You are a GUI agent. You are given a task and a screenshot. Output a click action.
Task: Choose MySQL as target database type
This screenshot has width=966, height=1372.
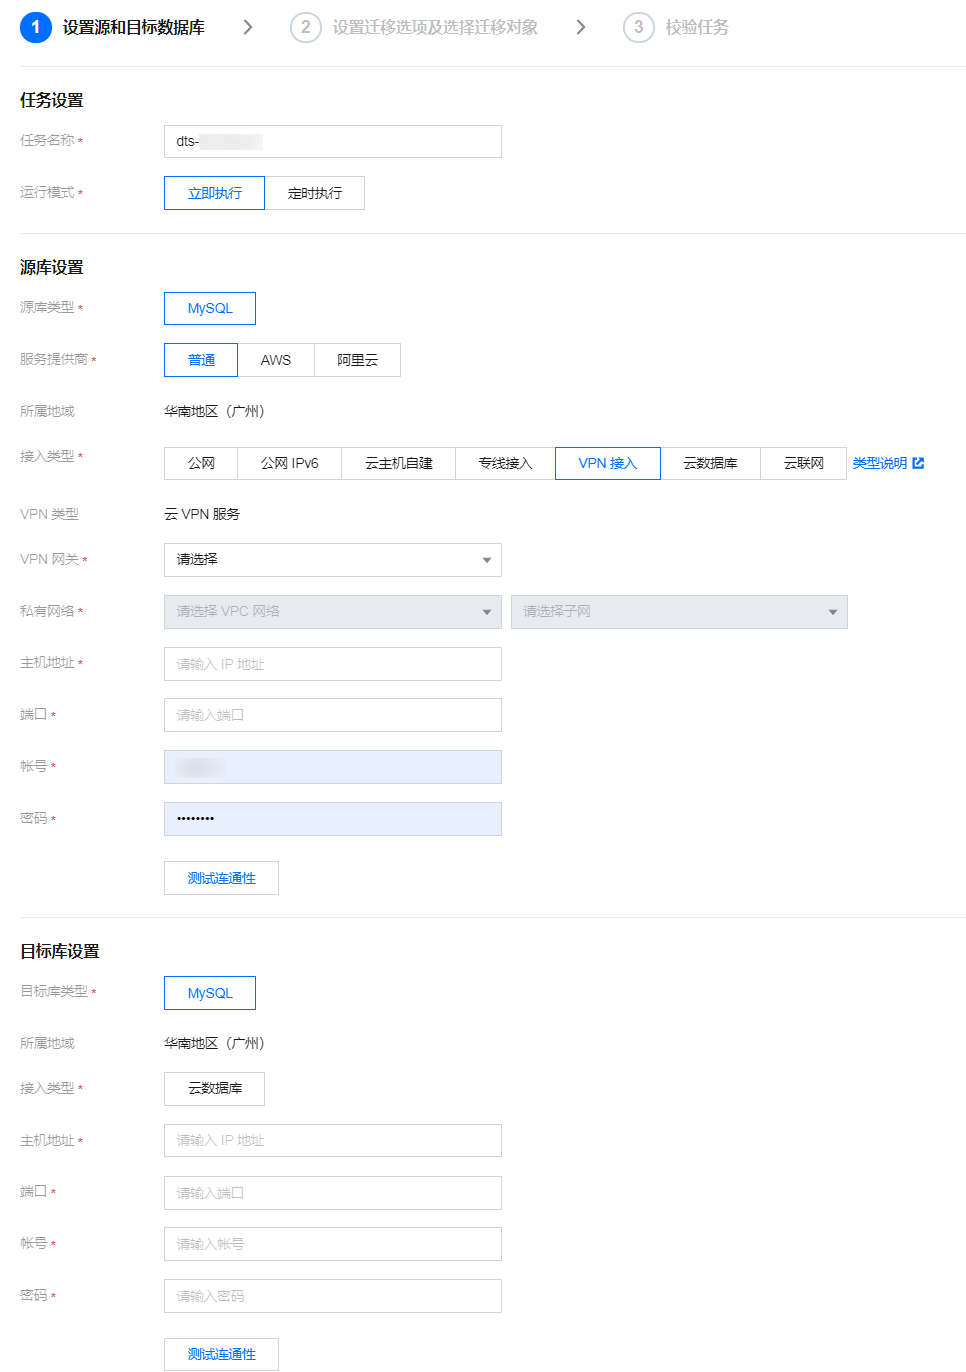(x=210, y=993)
